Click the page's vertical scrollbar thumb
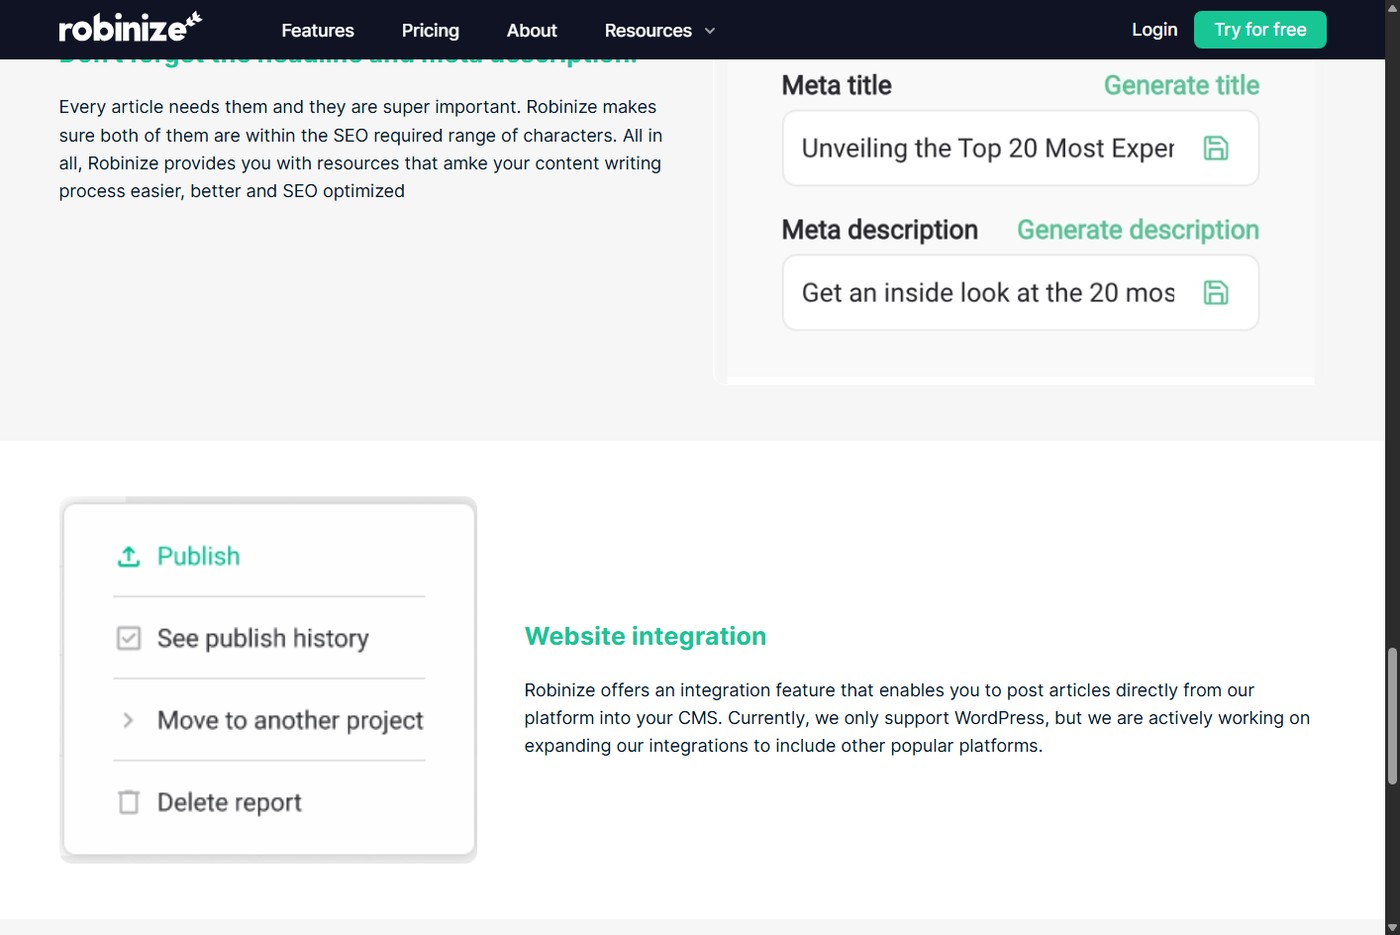Image resolution: width=1400 pixels, height=935 pixels. pyautogui.click(x=1392, y=716)
